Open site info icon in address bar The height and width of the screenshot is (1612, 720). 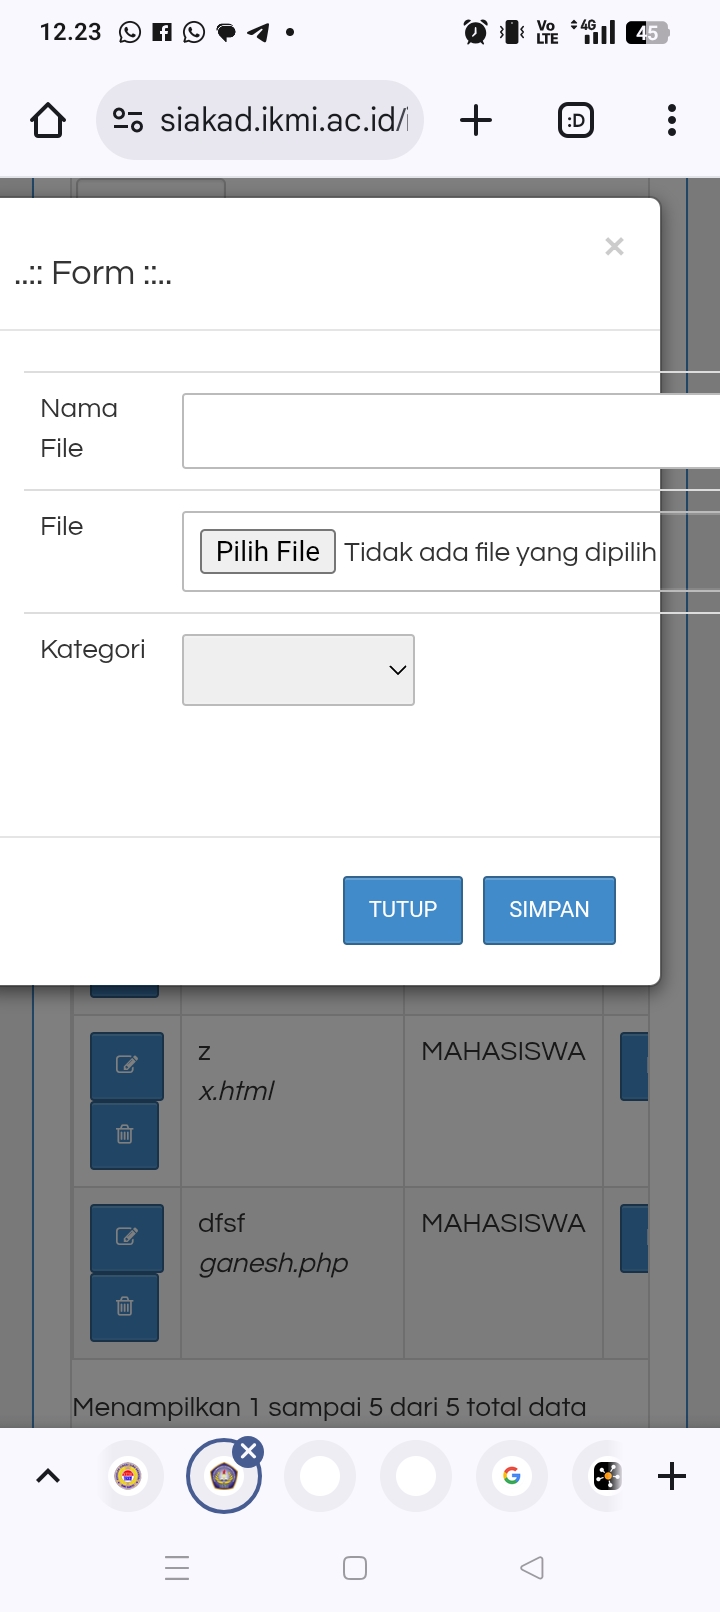pos(128,121)
